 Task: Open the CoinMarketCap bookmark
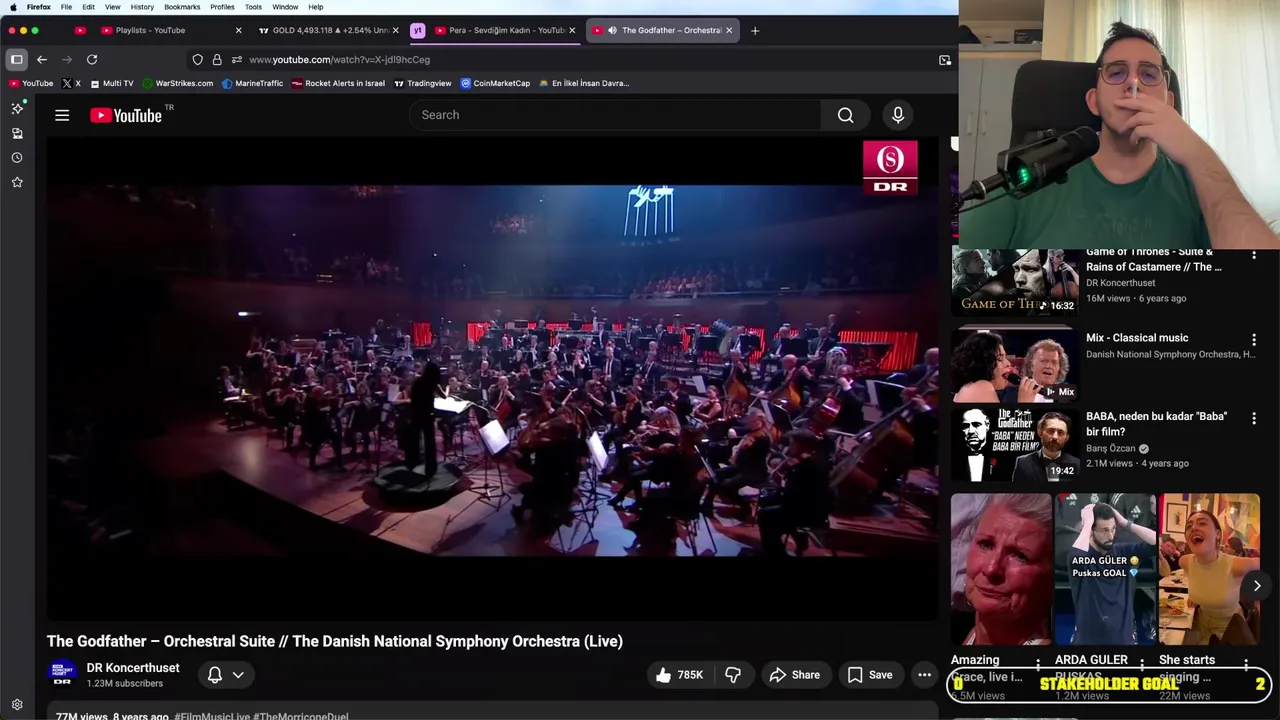[495, 83]
